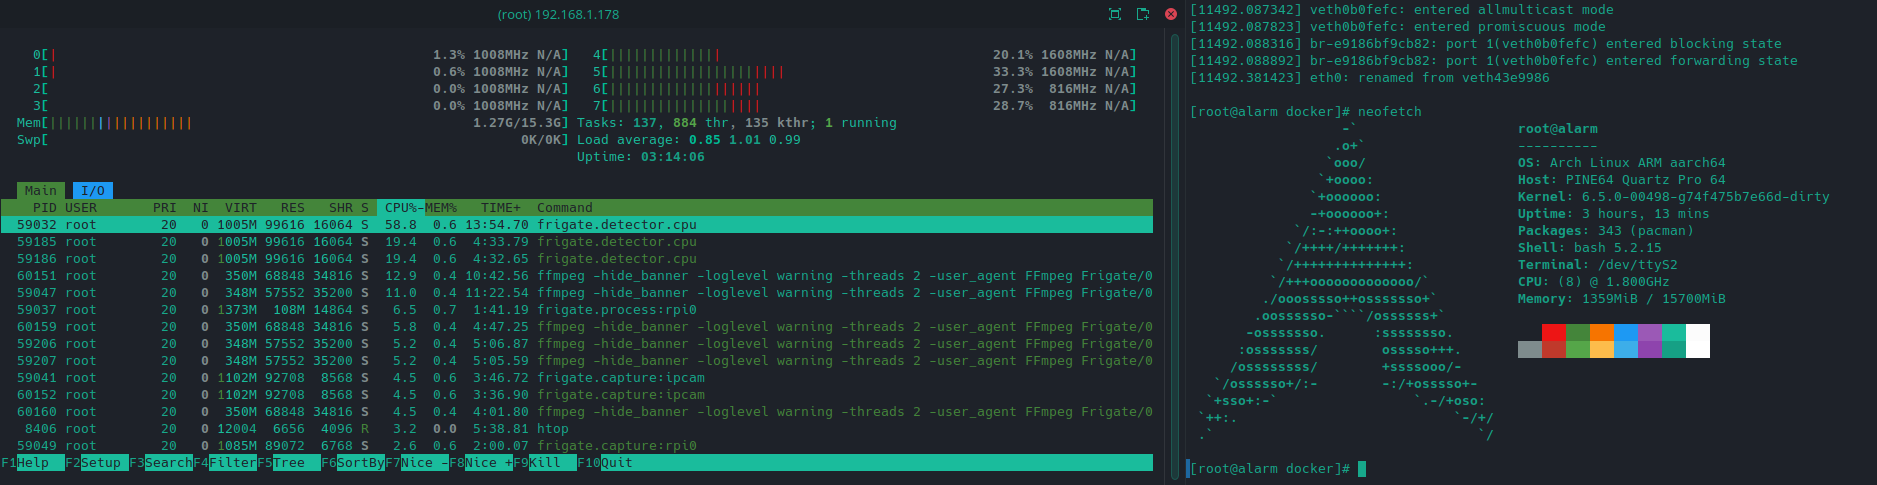Click the Tasks: 137 summary line
1877x485 pixels.
click(737, 122)
